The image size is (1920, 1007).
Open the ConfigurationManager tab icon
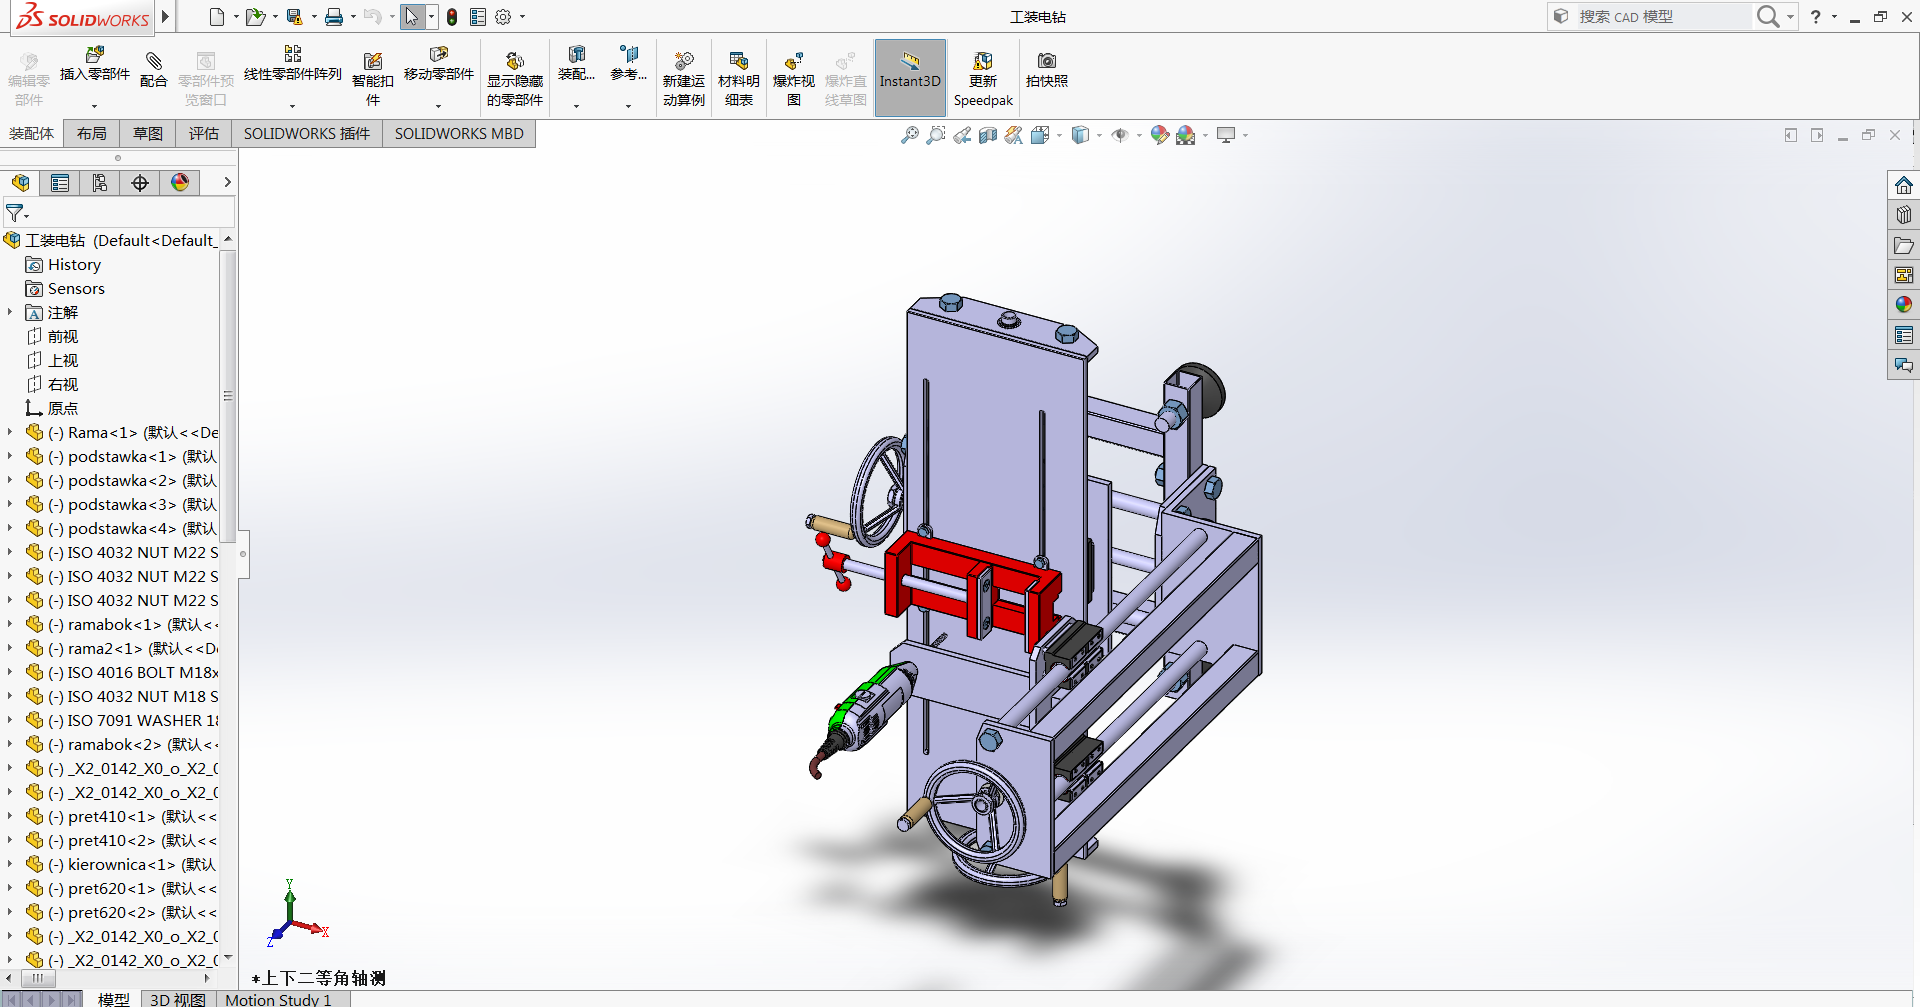100,183
